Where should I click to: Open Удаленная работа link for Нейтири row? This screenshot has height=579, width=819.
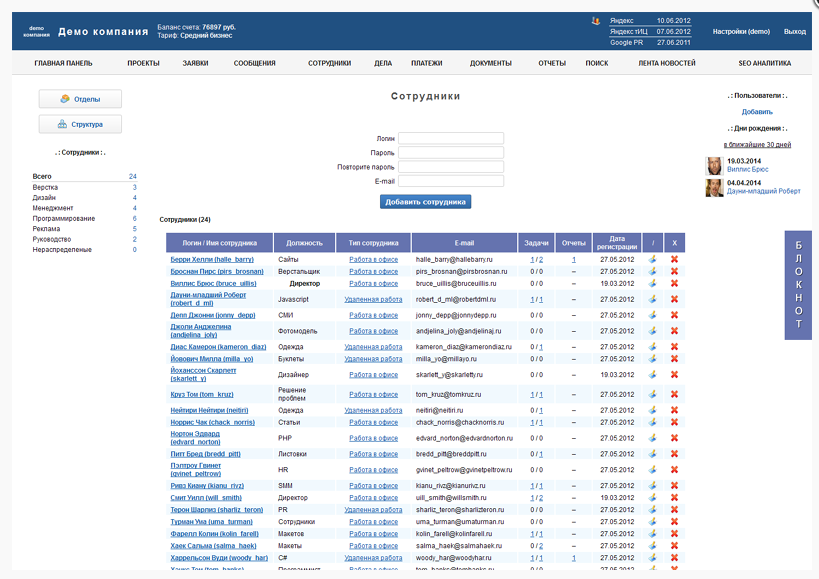[373, 410]
